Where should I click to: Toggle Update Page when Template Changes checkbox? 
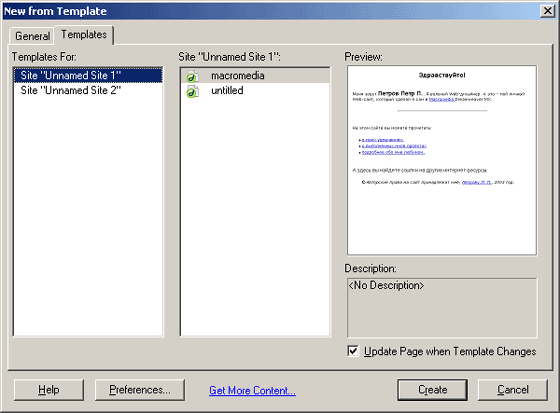(353, 351)
